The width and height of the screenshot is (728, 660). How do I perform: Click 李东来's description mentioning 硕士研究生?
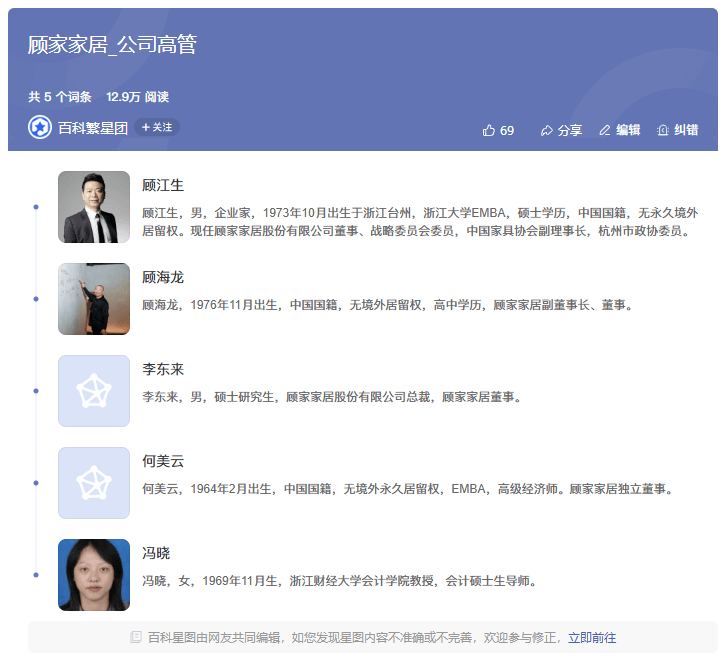point(332,397)
